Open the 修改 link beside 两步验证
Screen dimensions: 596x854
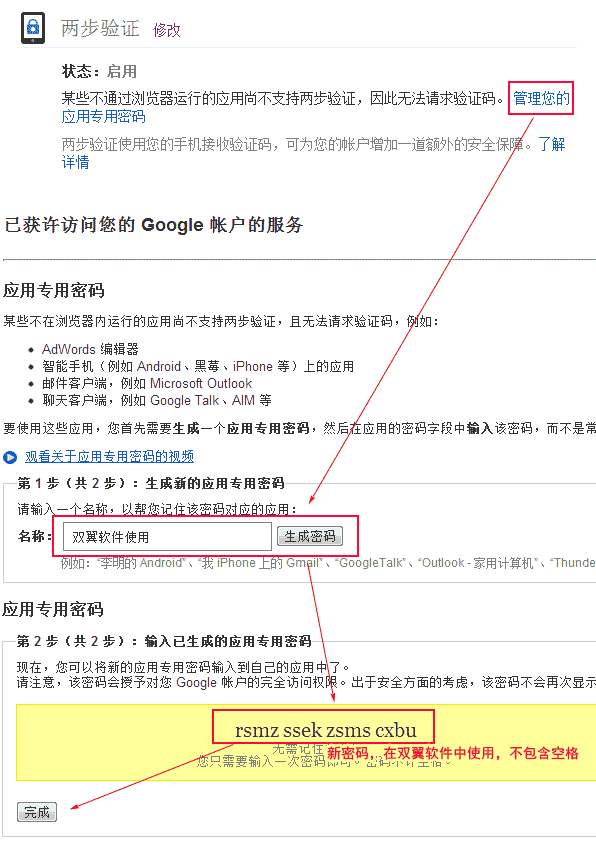click(167, 30)
